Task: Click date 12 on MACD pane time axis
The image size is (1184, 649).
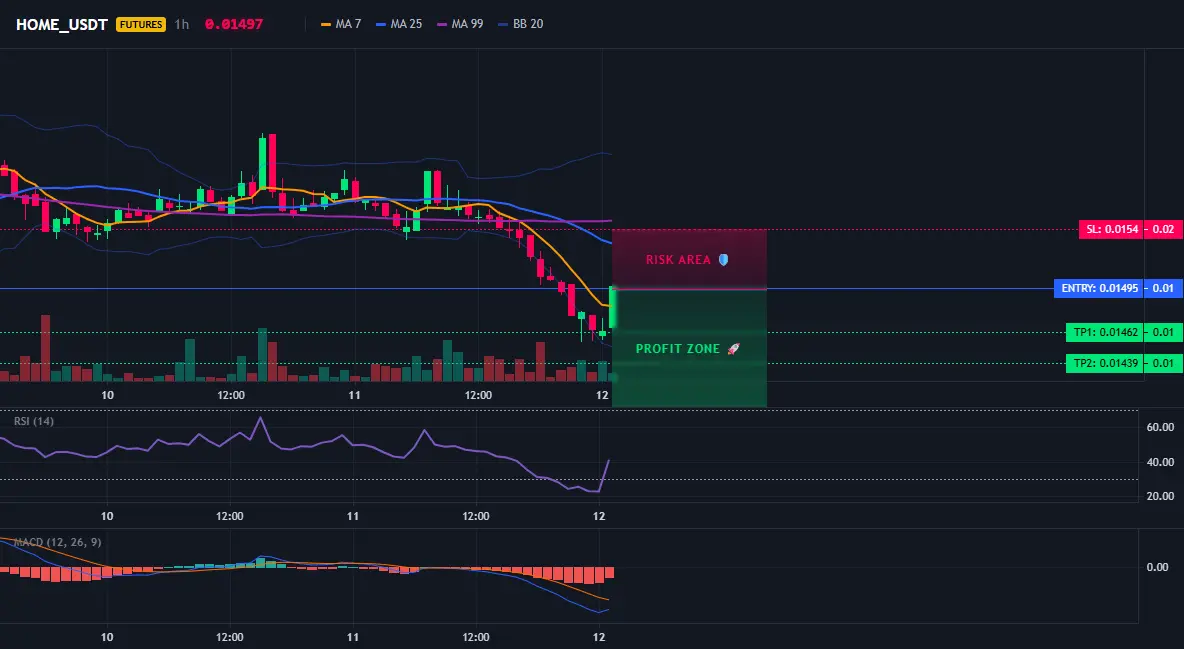Action: [599, 637]
